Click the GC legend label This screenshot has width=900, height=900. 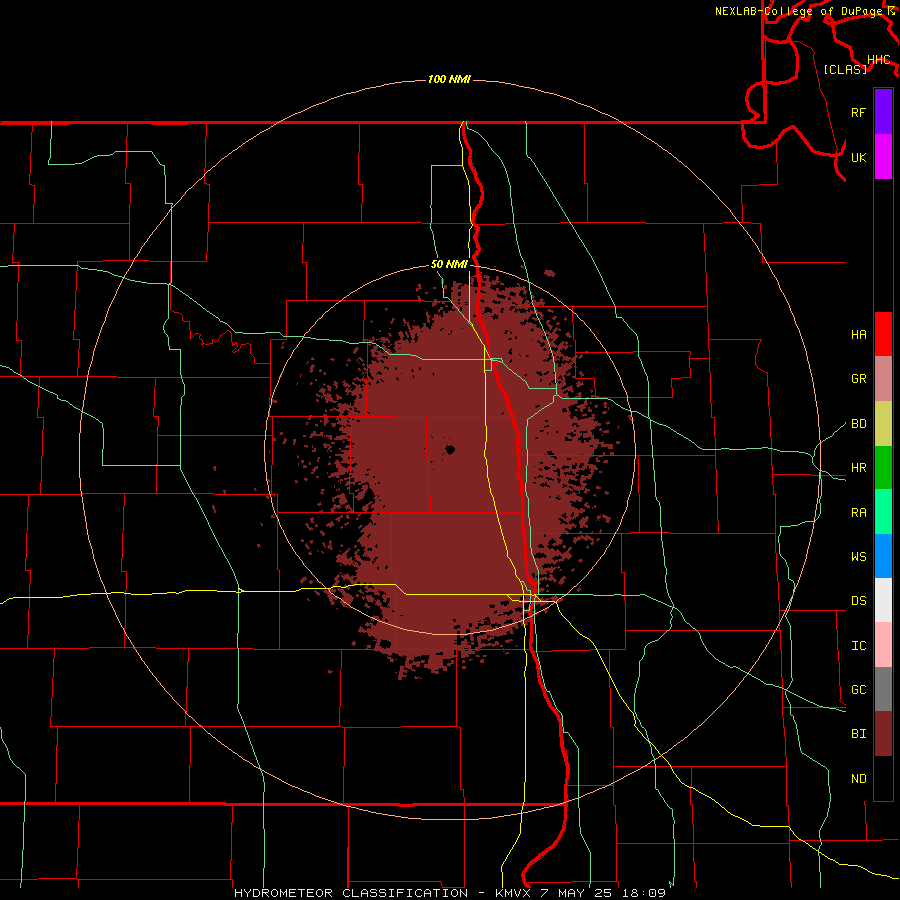point(859,690)
